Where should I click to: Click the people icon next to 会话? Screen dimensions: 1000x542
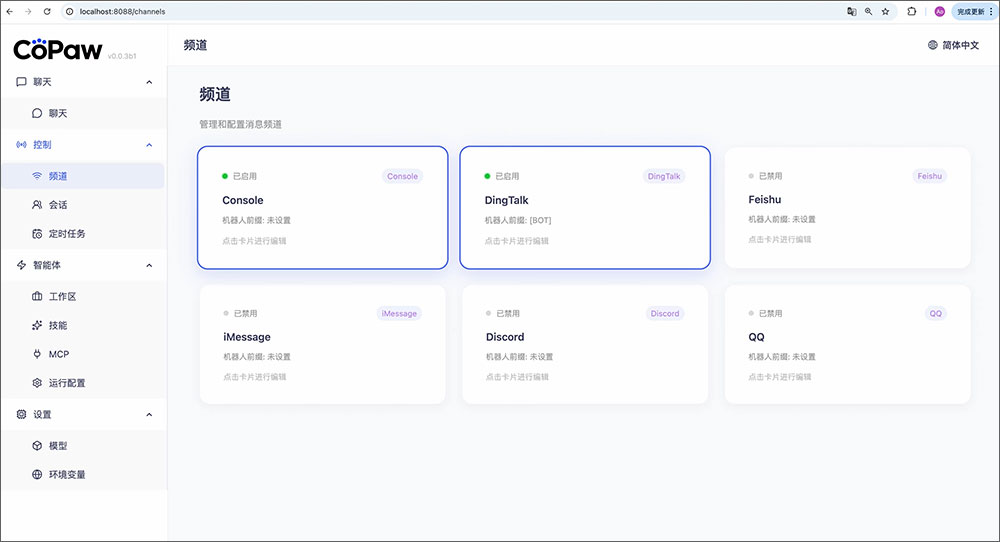coord(37,205)
